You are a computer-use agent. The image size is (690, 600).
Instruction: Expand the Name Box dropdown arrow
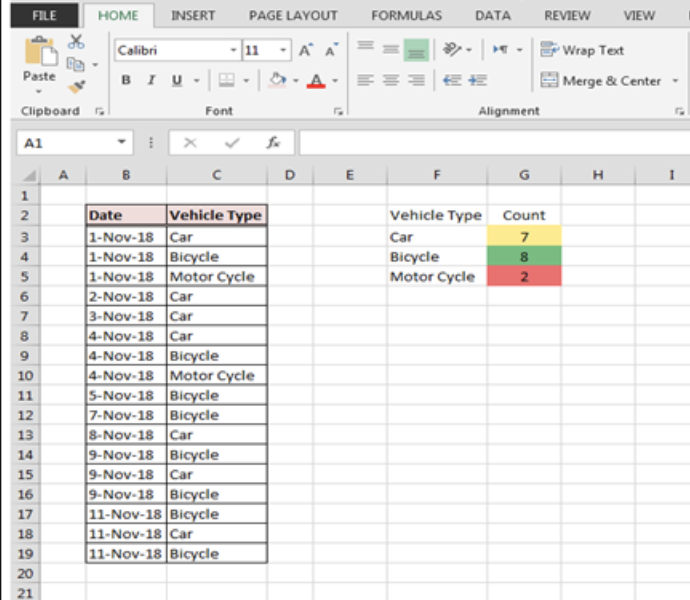coord(121,142)
